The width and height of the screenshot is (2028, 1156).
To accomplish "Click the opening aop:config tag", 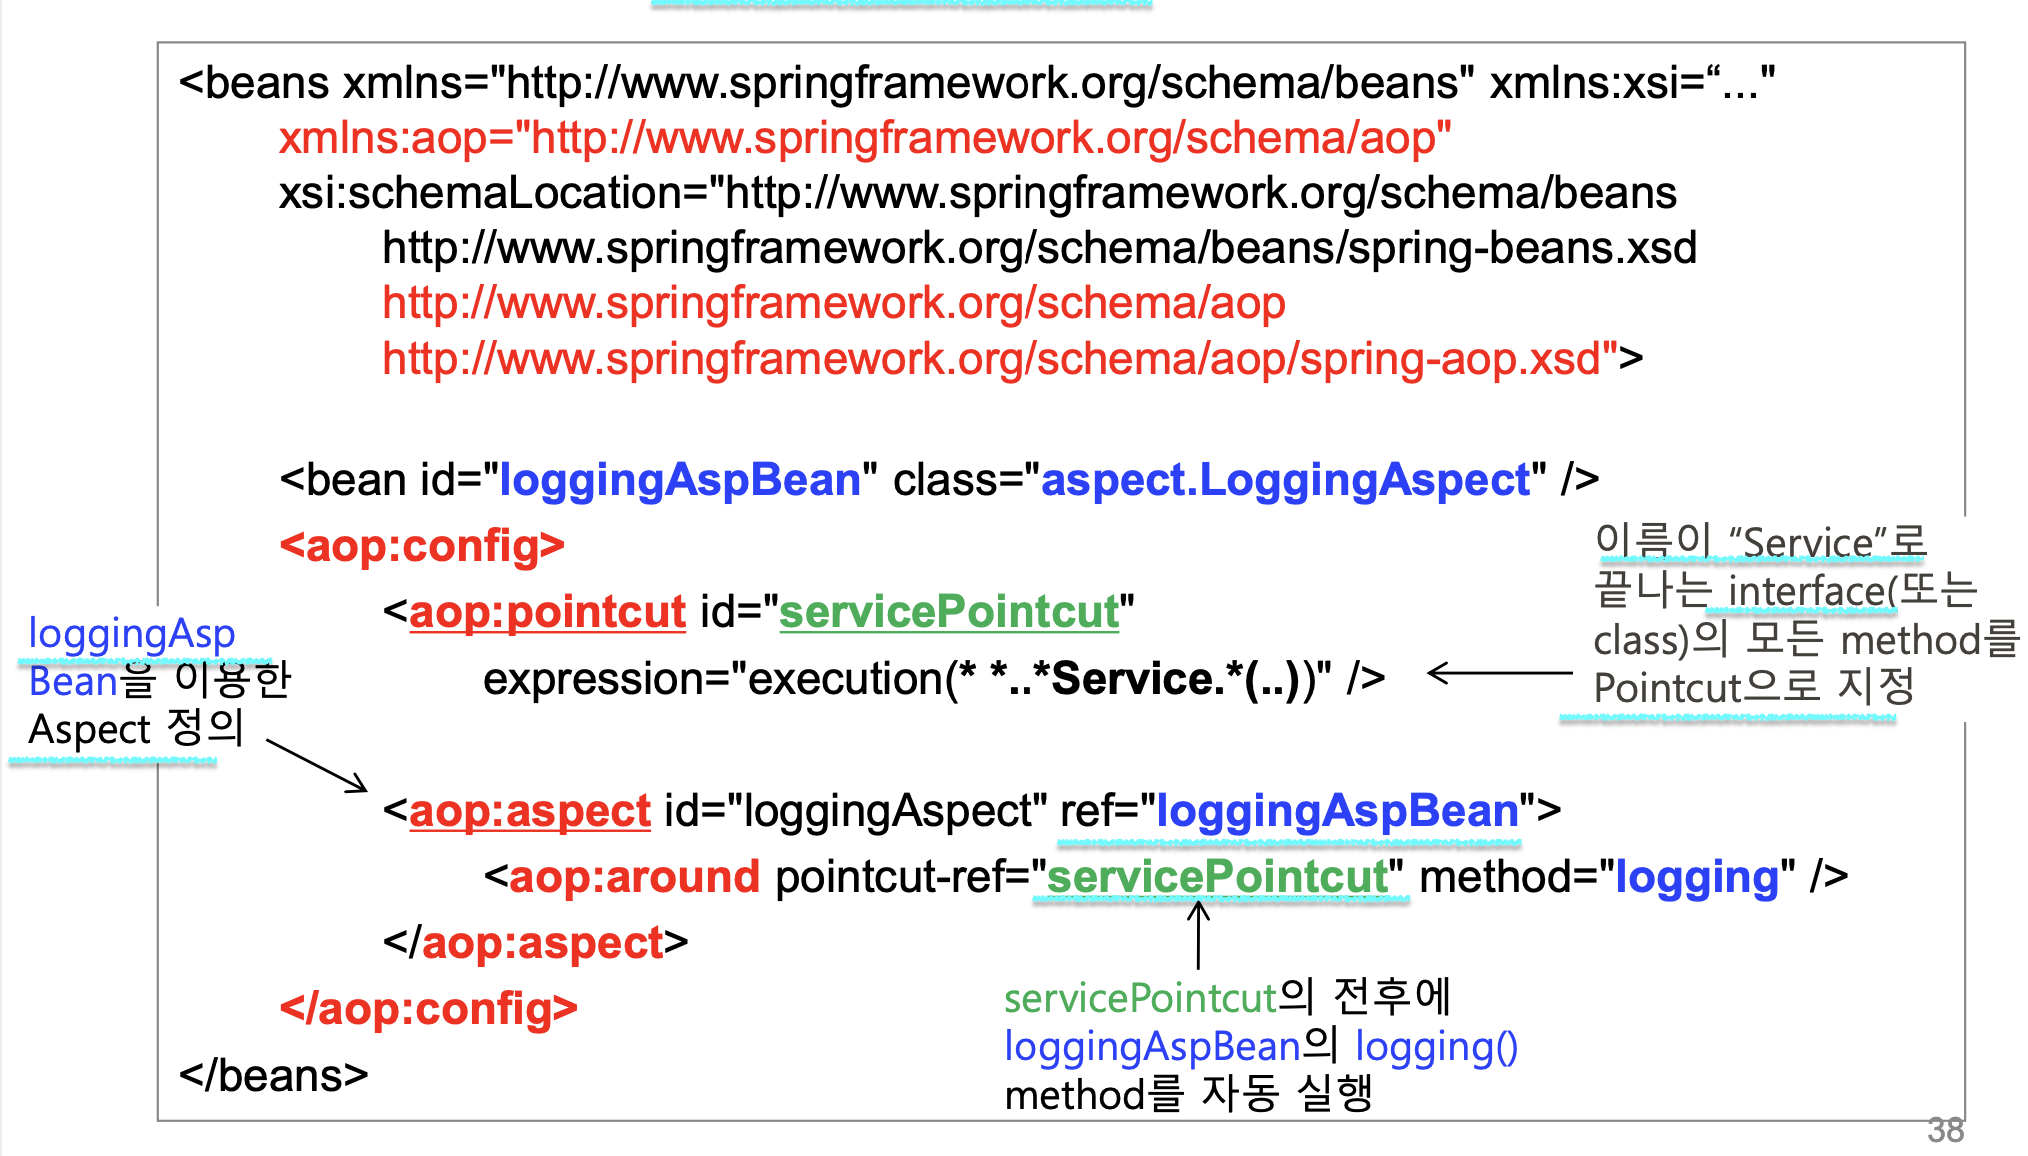I will point(422,546).
